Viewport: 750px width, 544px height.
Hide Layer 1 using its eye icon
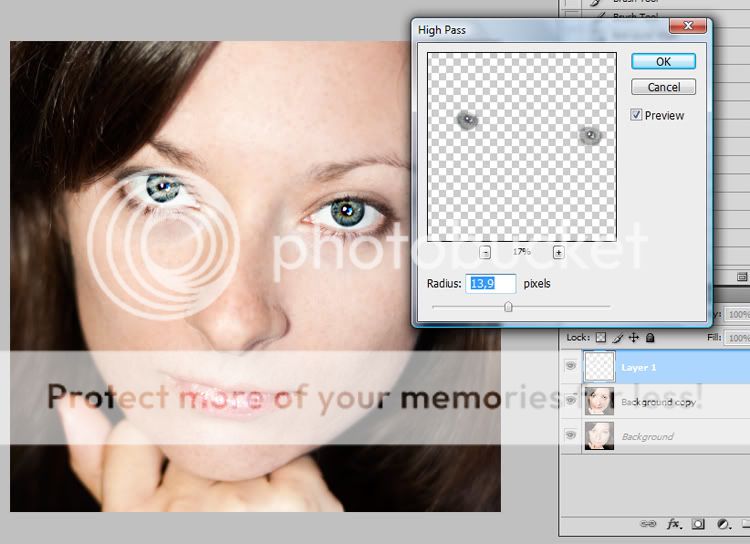click(x=570, y=366)
